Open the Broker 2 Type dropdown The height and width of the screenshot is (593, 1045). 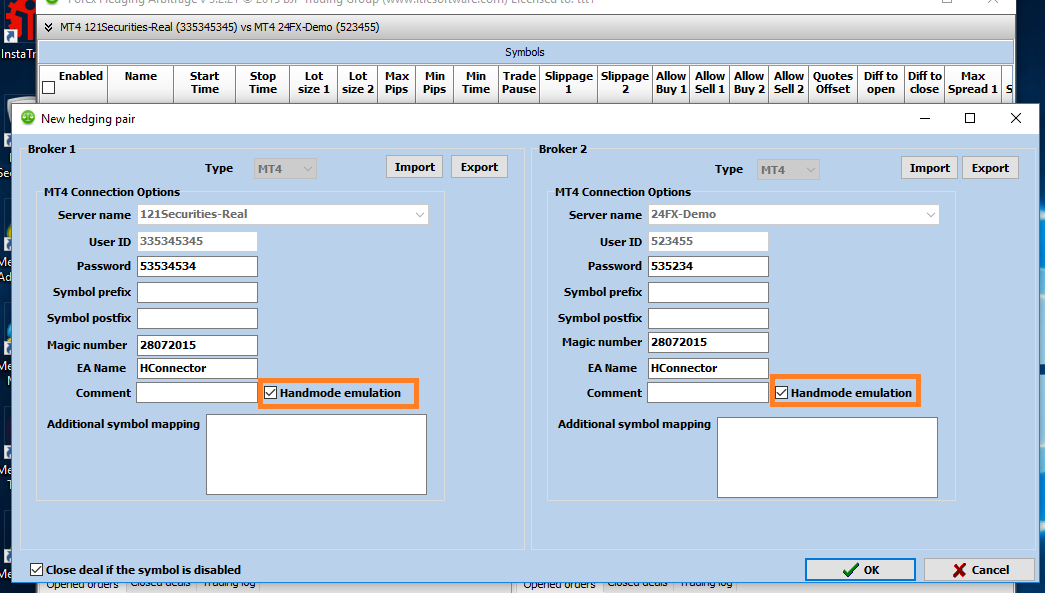click(x=809, y=169)
